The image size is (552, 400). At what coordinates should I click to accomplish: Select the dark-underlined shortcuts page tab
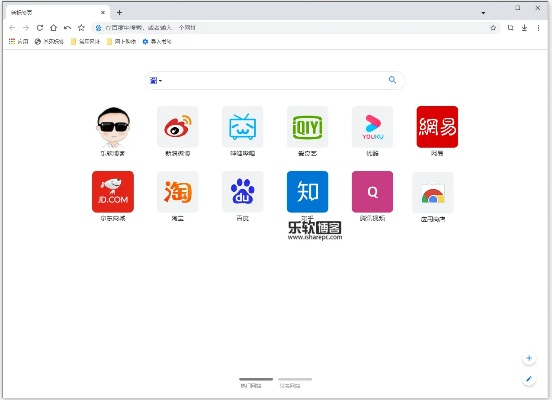coord(256,382)
